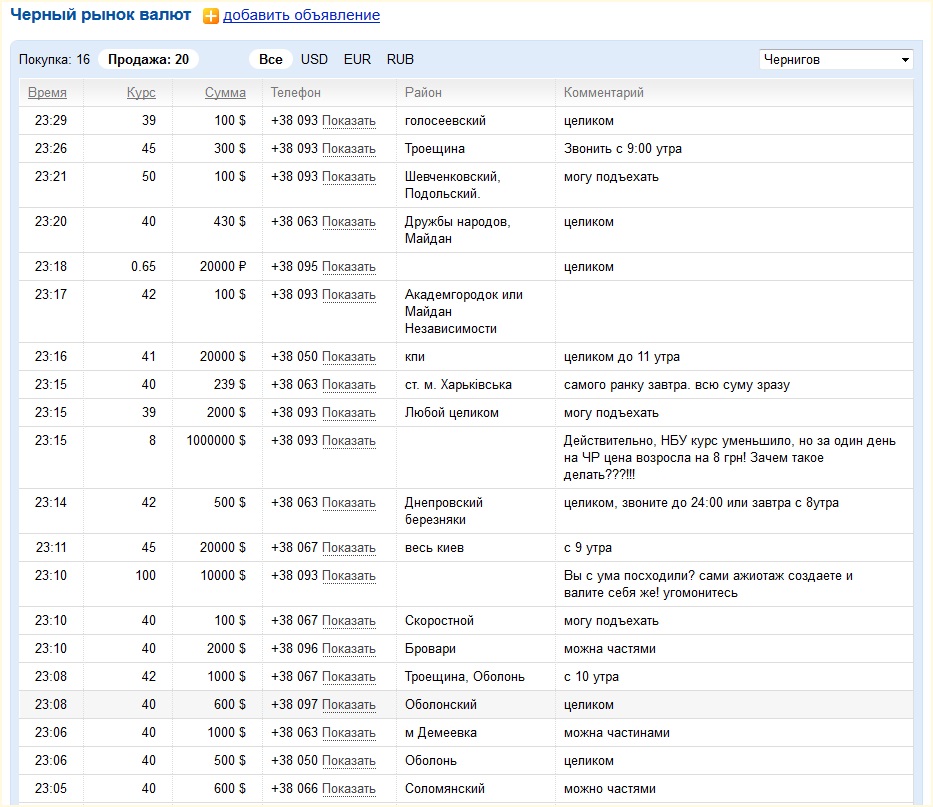Open the 'добавить объявление' link
The width and height of the screenshot is (933, 807).
301,16
